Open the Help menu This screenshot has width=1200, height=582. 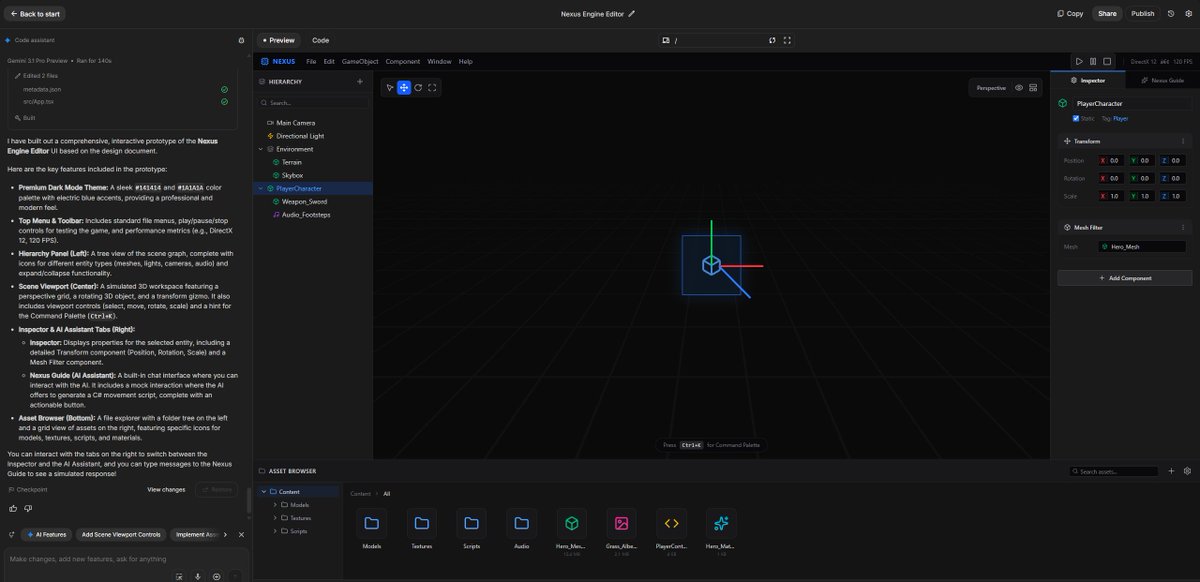(x=465, y=61)
